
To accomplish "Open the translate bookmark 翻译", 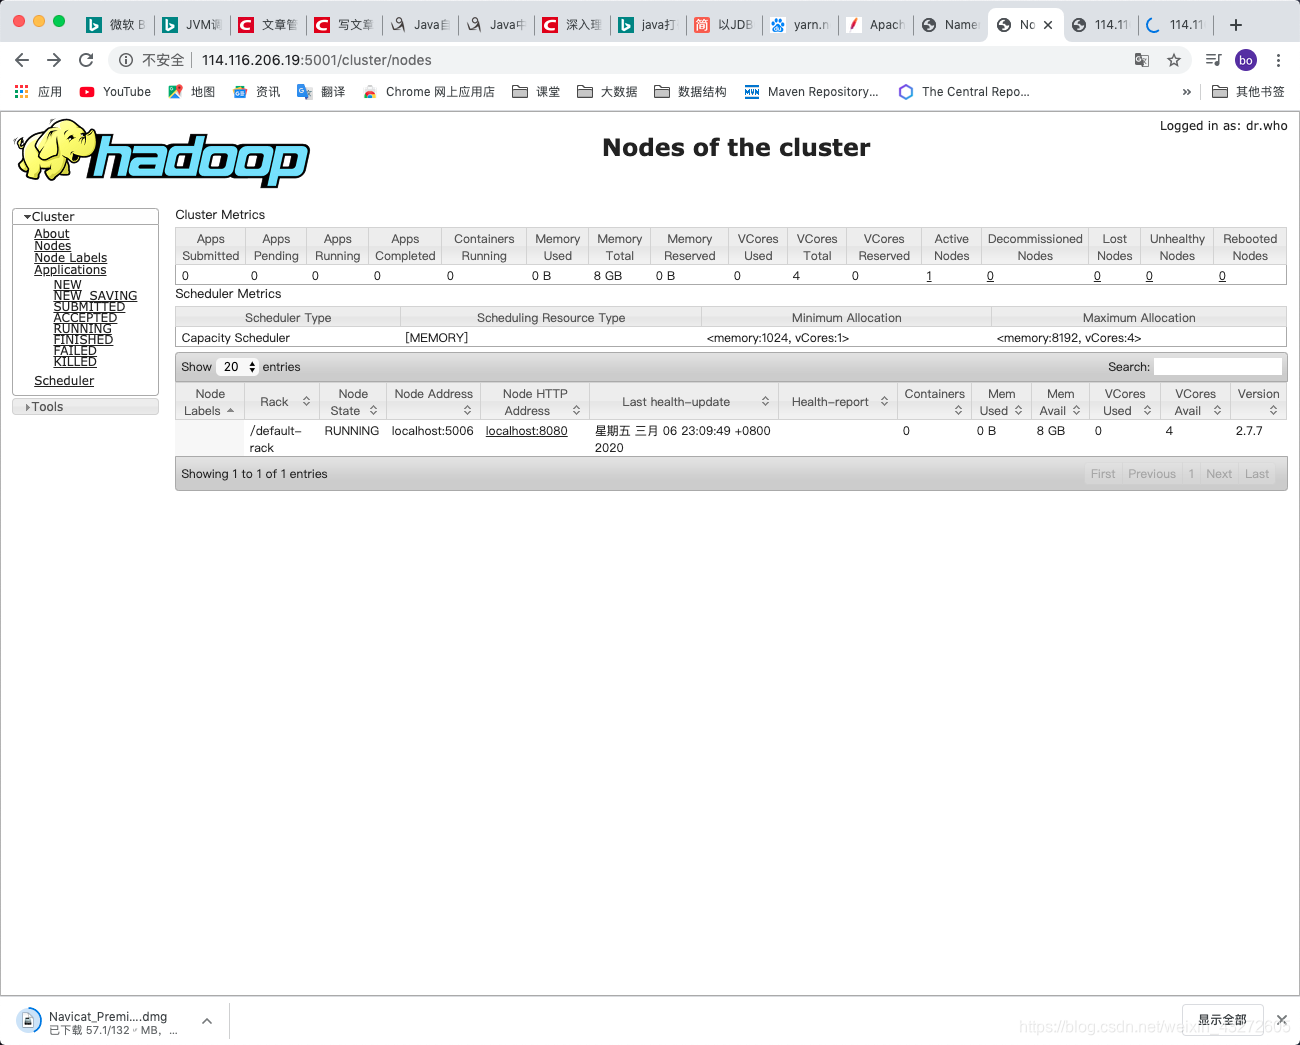I will click(x=321, y=91).
